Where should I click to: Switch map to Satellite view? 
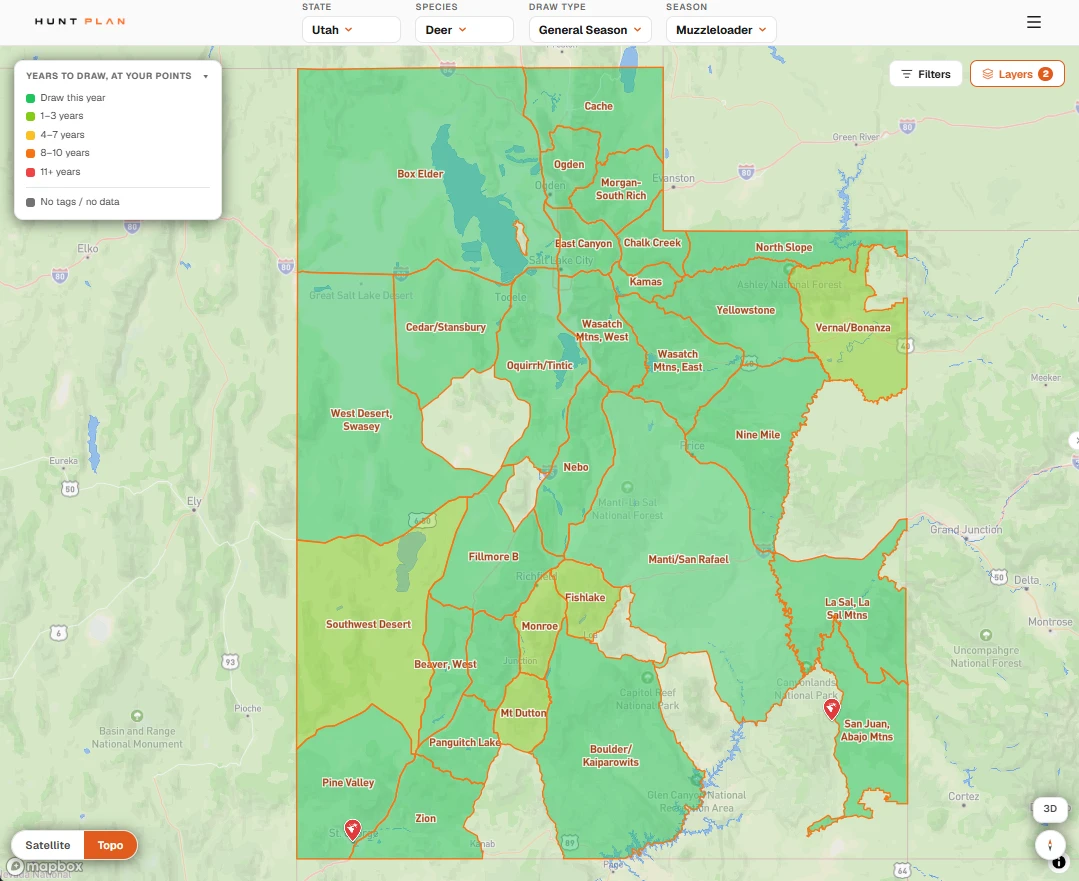(47, 845)
